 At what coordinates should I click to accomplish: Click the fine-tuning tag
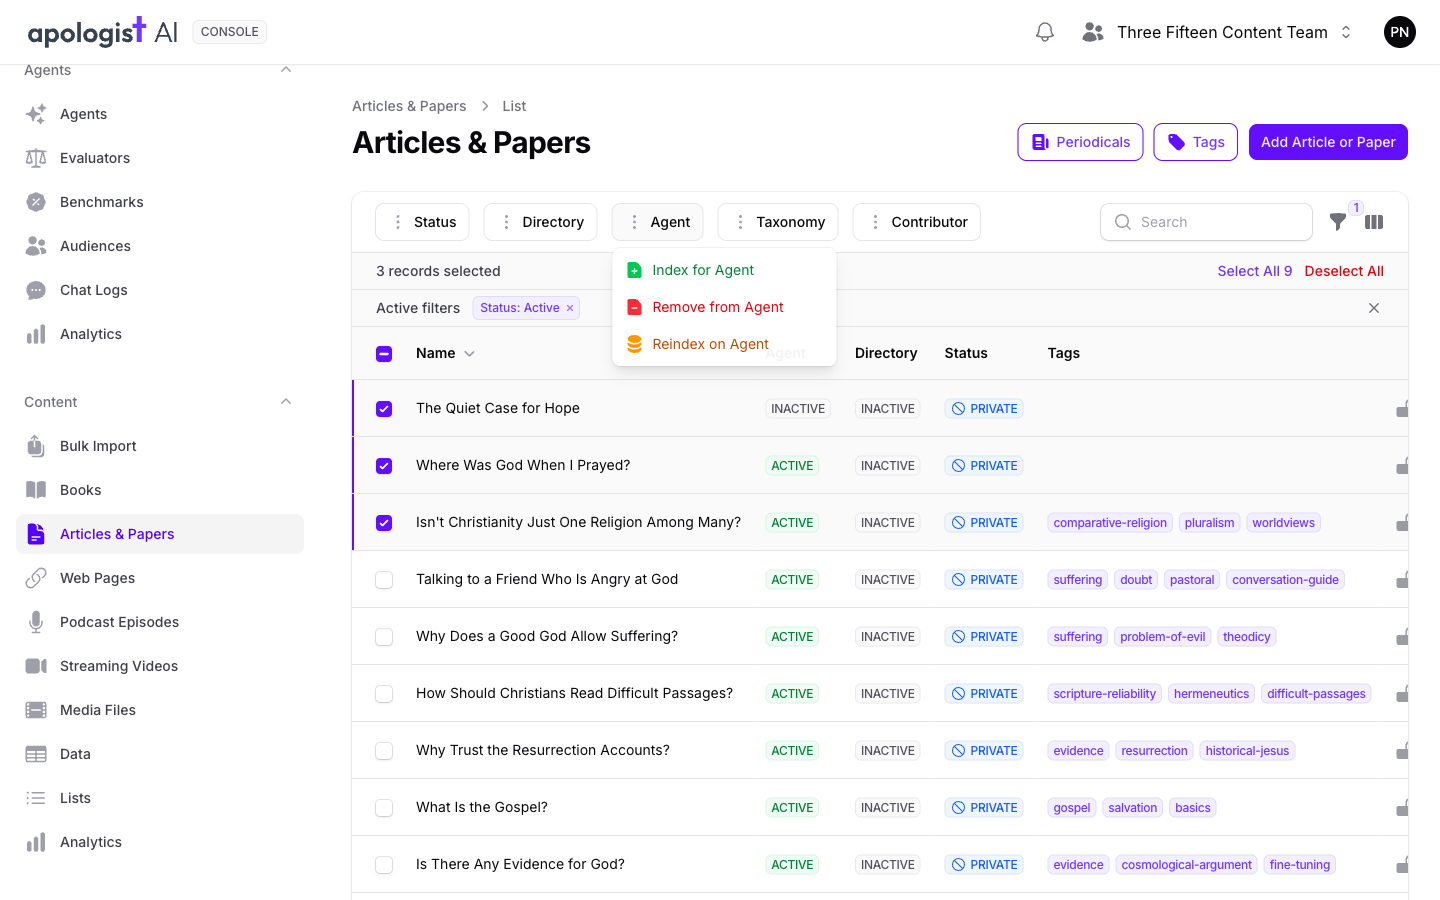point(1299,865)
